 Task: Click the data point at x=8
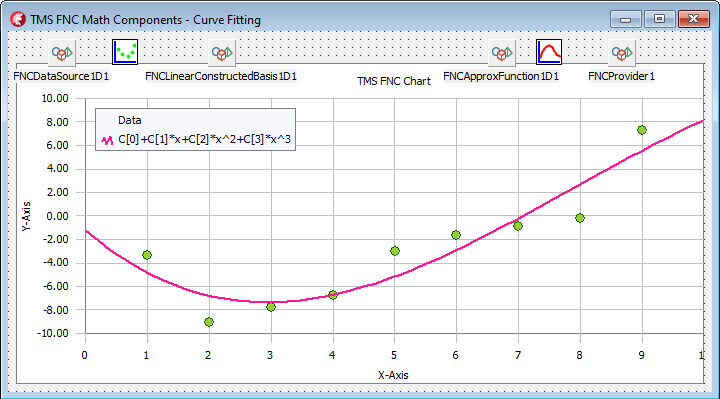coord(580,218)
